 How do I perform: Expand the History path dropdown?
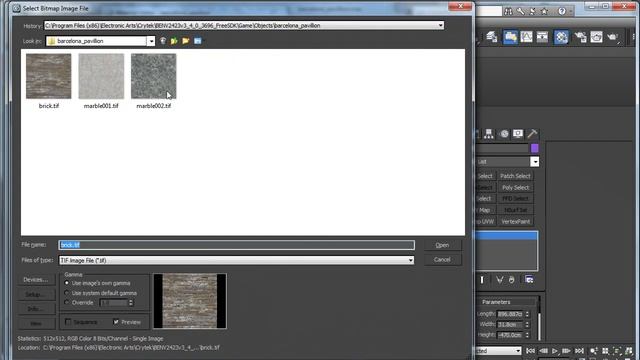pos(440,25)
